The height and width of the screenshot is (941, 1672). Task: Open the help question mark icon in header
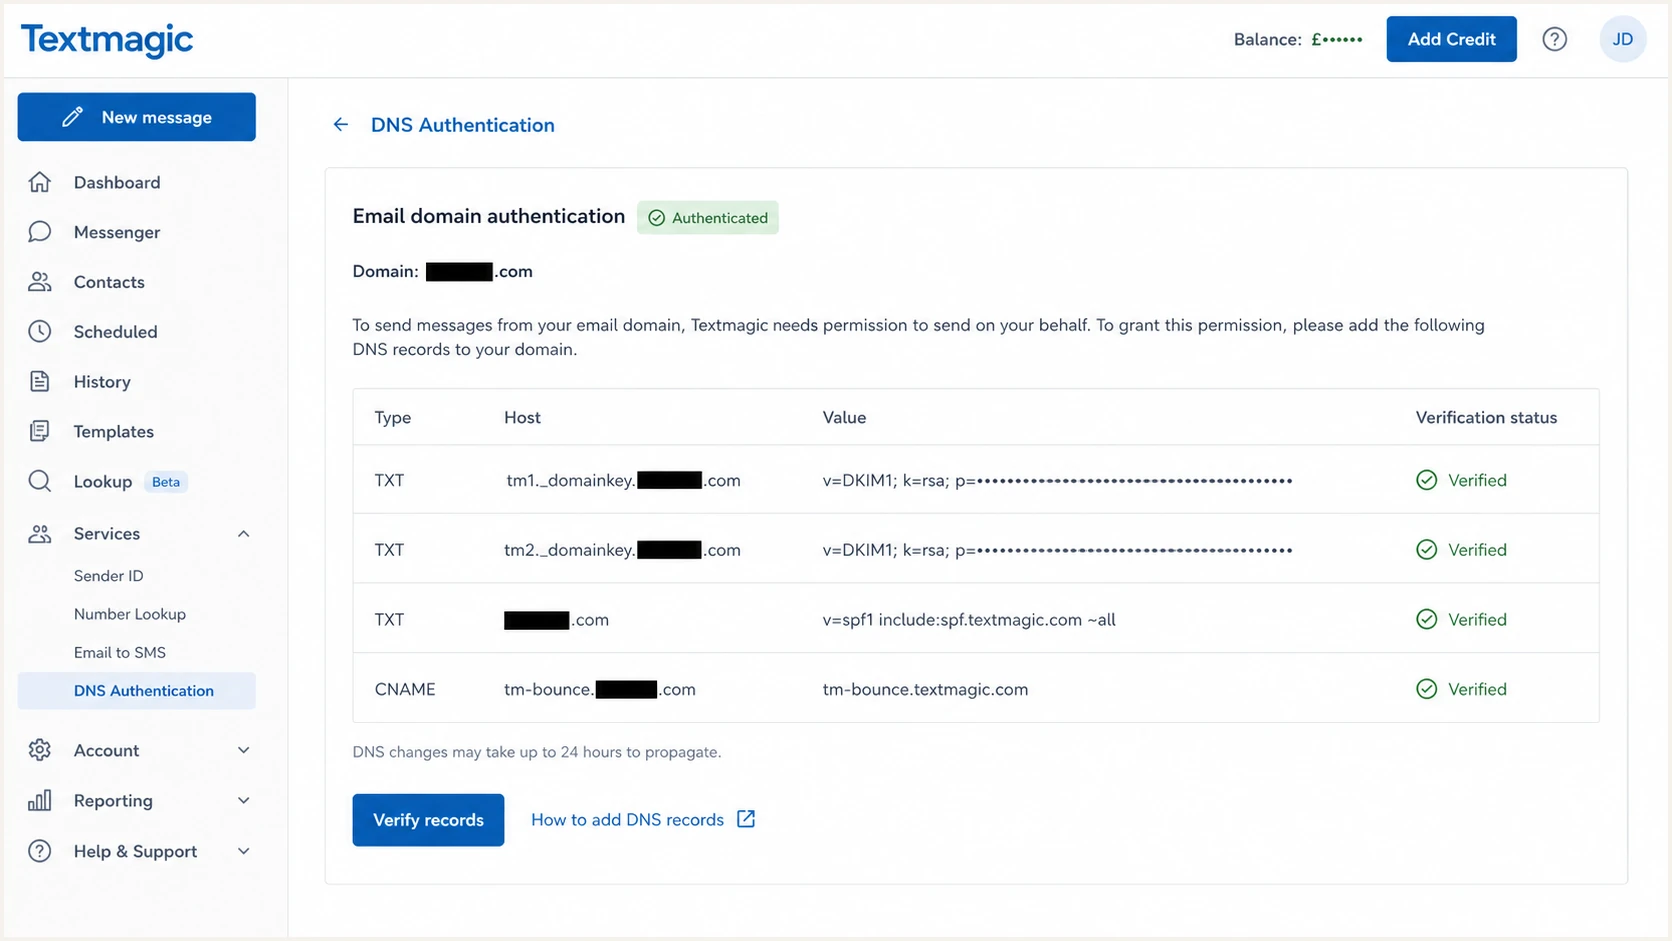[x=1554, y=39]
